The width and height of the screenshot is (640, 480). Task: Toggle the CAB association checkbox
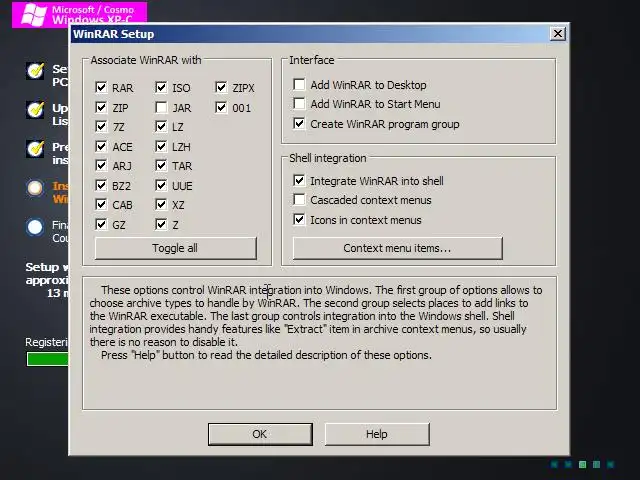(101, 204)
